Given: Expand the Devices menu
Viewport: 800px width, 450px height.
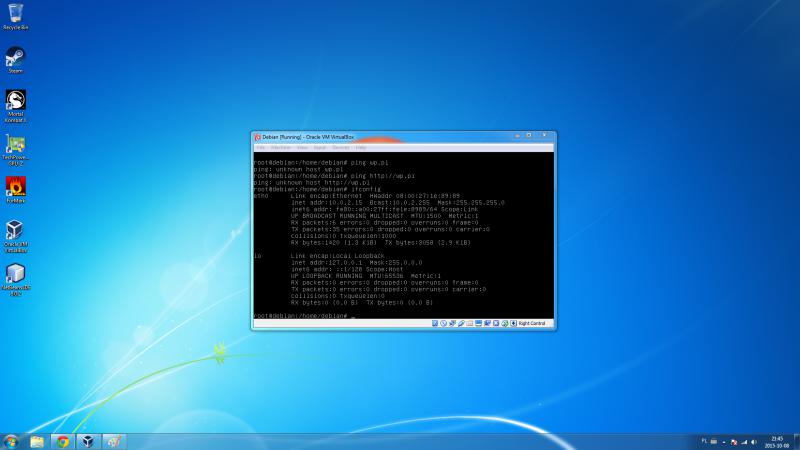Looking at the screenshot, I should click(341, 147).
